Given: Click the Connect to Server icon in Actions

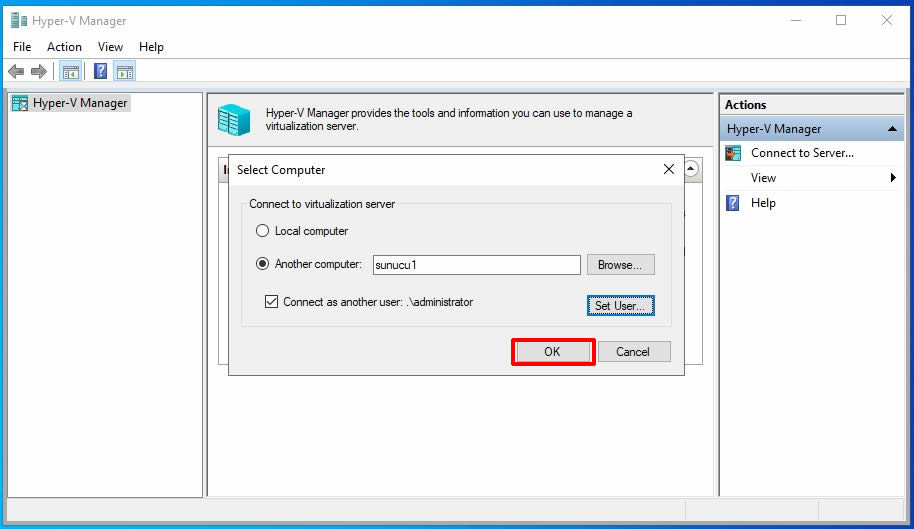Looking at the screenshot, I should click(x=733, y=153).
